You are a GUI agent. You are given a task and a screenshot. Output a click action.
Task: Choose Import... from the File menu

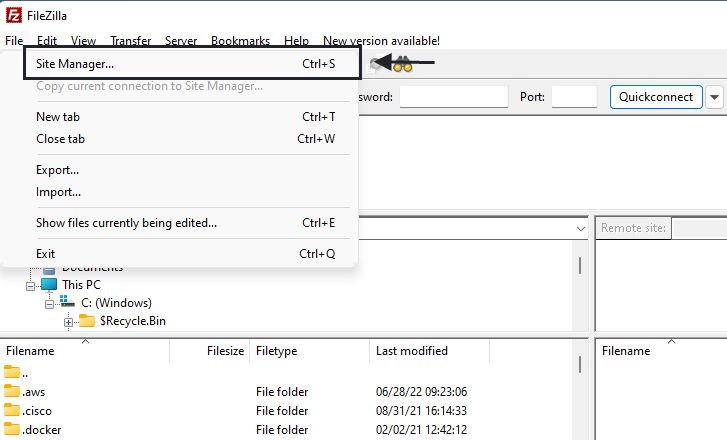tap(185, 192)
